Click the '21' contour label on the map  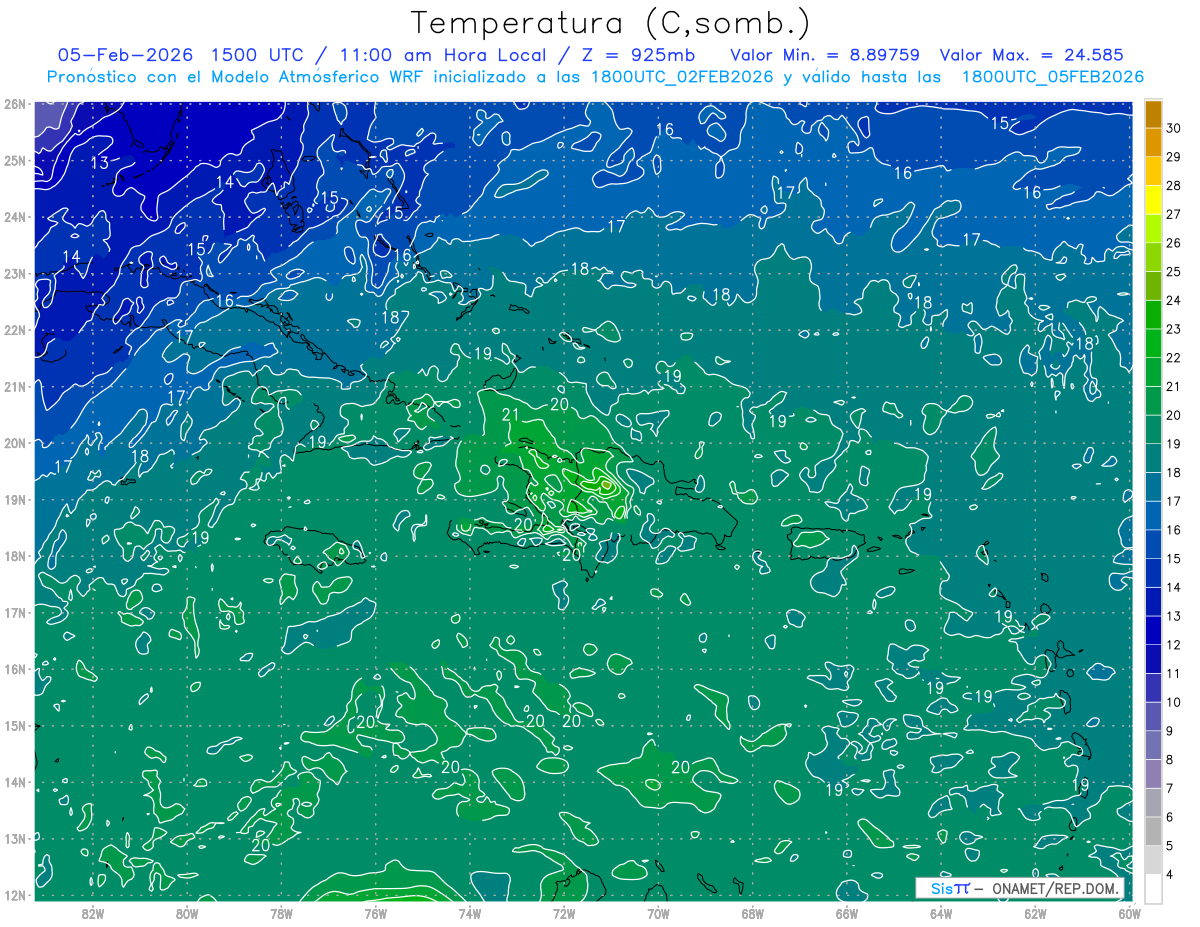pos(510,415)
